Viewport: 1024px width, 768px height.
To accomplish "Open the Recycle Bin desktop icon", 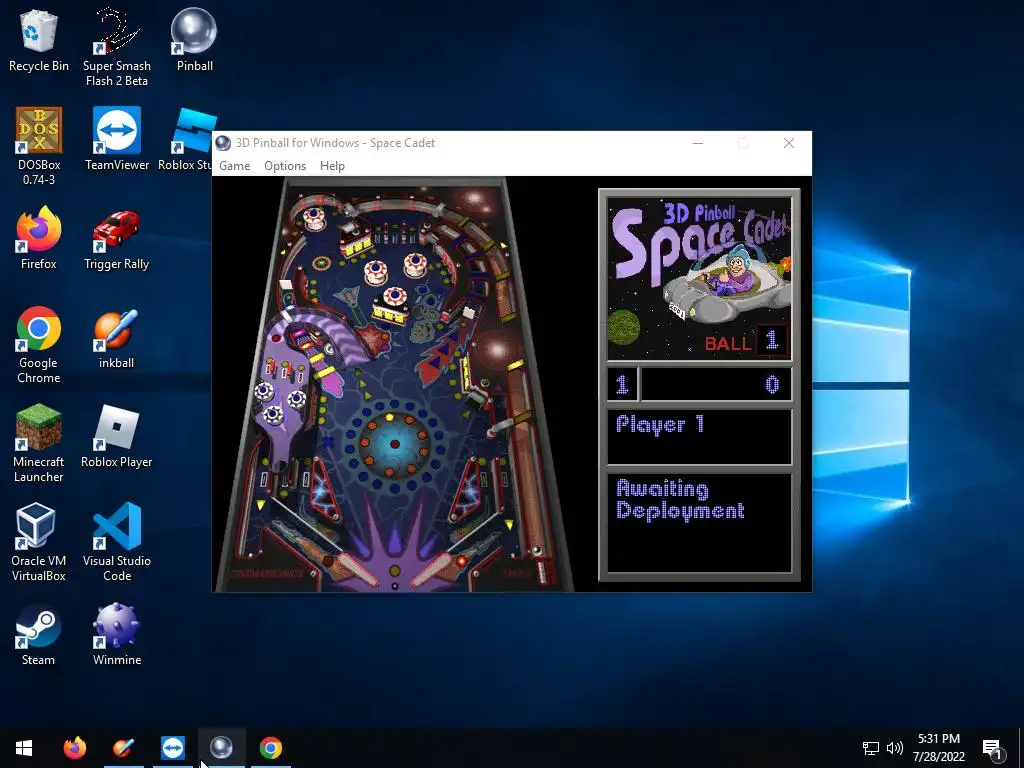I will pos(39,40).
